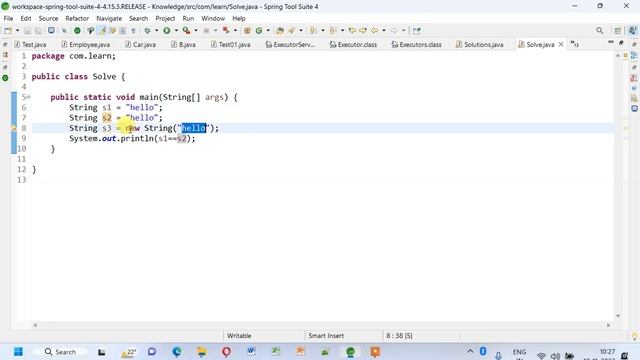
Task: Expand the Back history dropdown arrow
Action: click(384, 31)
